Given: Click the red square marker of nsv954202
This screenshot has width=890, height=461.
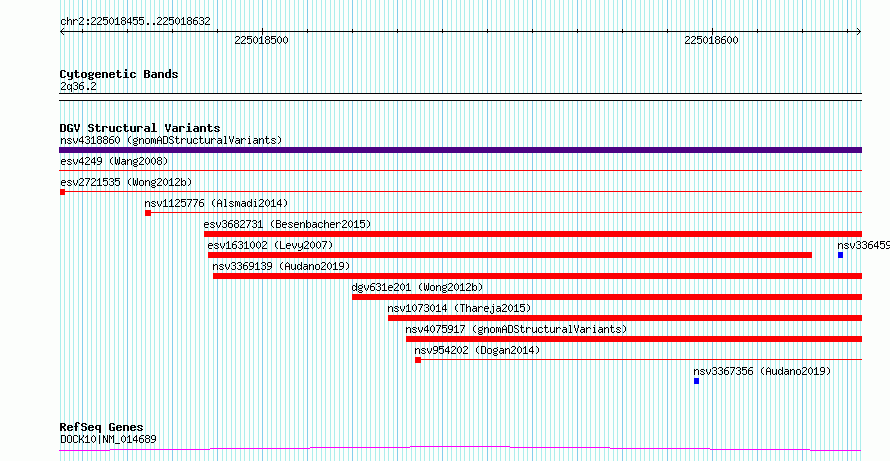Looking at the screenshot, I should 418,360.
